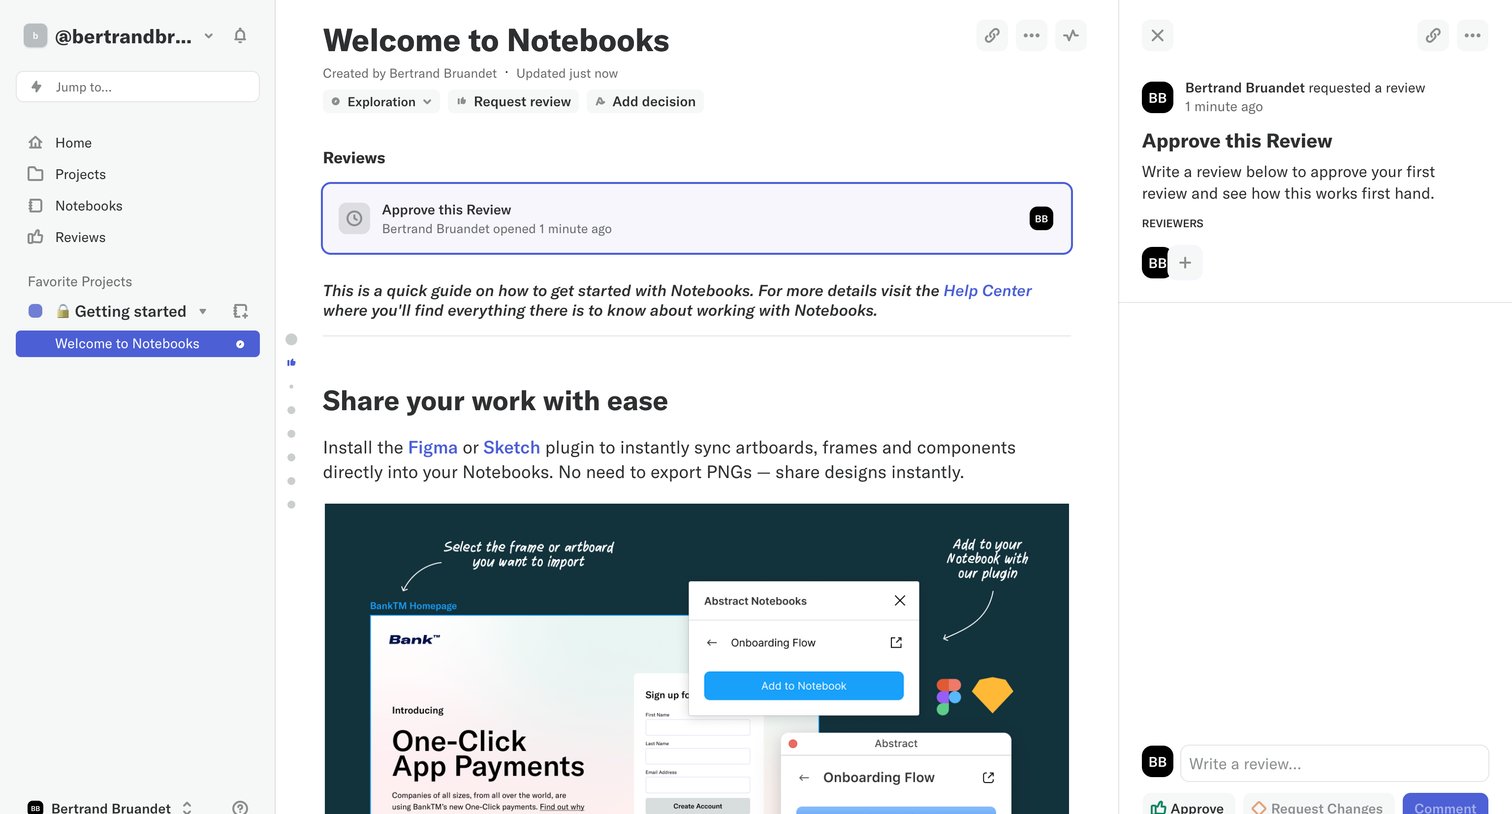This screenshot has height=814, width=1512.
Task: Click Request review button
Action: click(513, 102)
